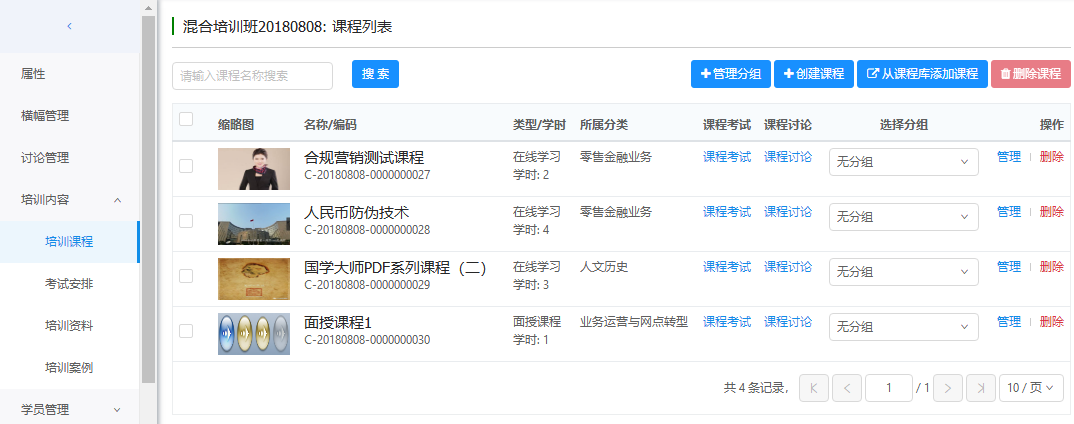Open the 无分组 dropdown for 面授课程1
Viewport: 1074px width, 424px height.
coord(903,327)
